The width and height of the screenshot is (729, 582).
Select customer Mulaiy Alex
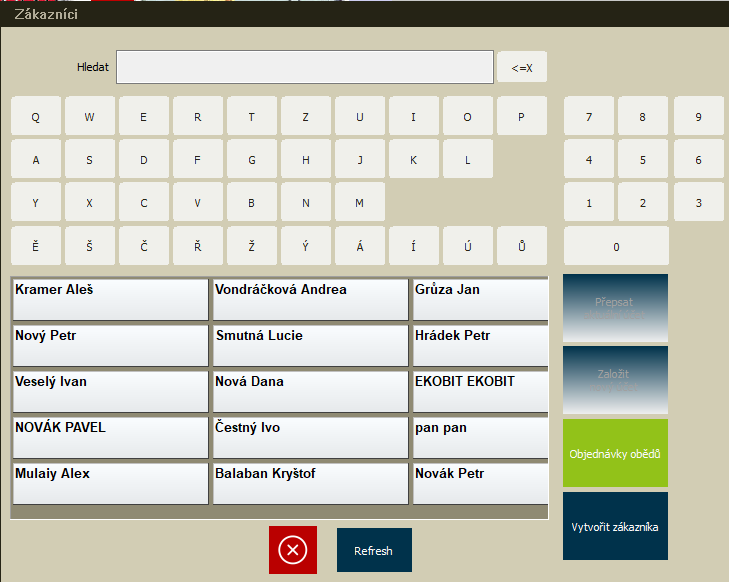[x=110, y=483]
